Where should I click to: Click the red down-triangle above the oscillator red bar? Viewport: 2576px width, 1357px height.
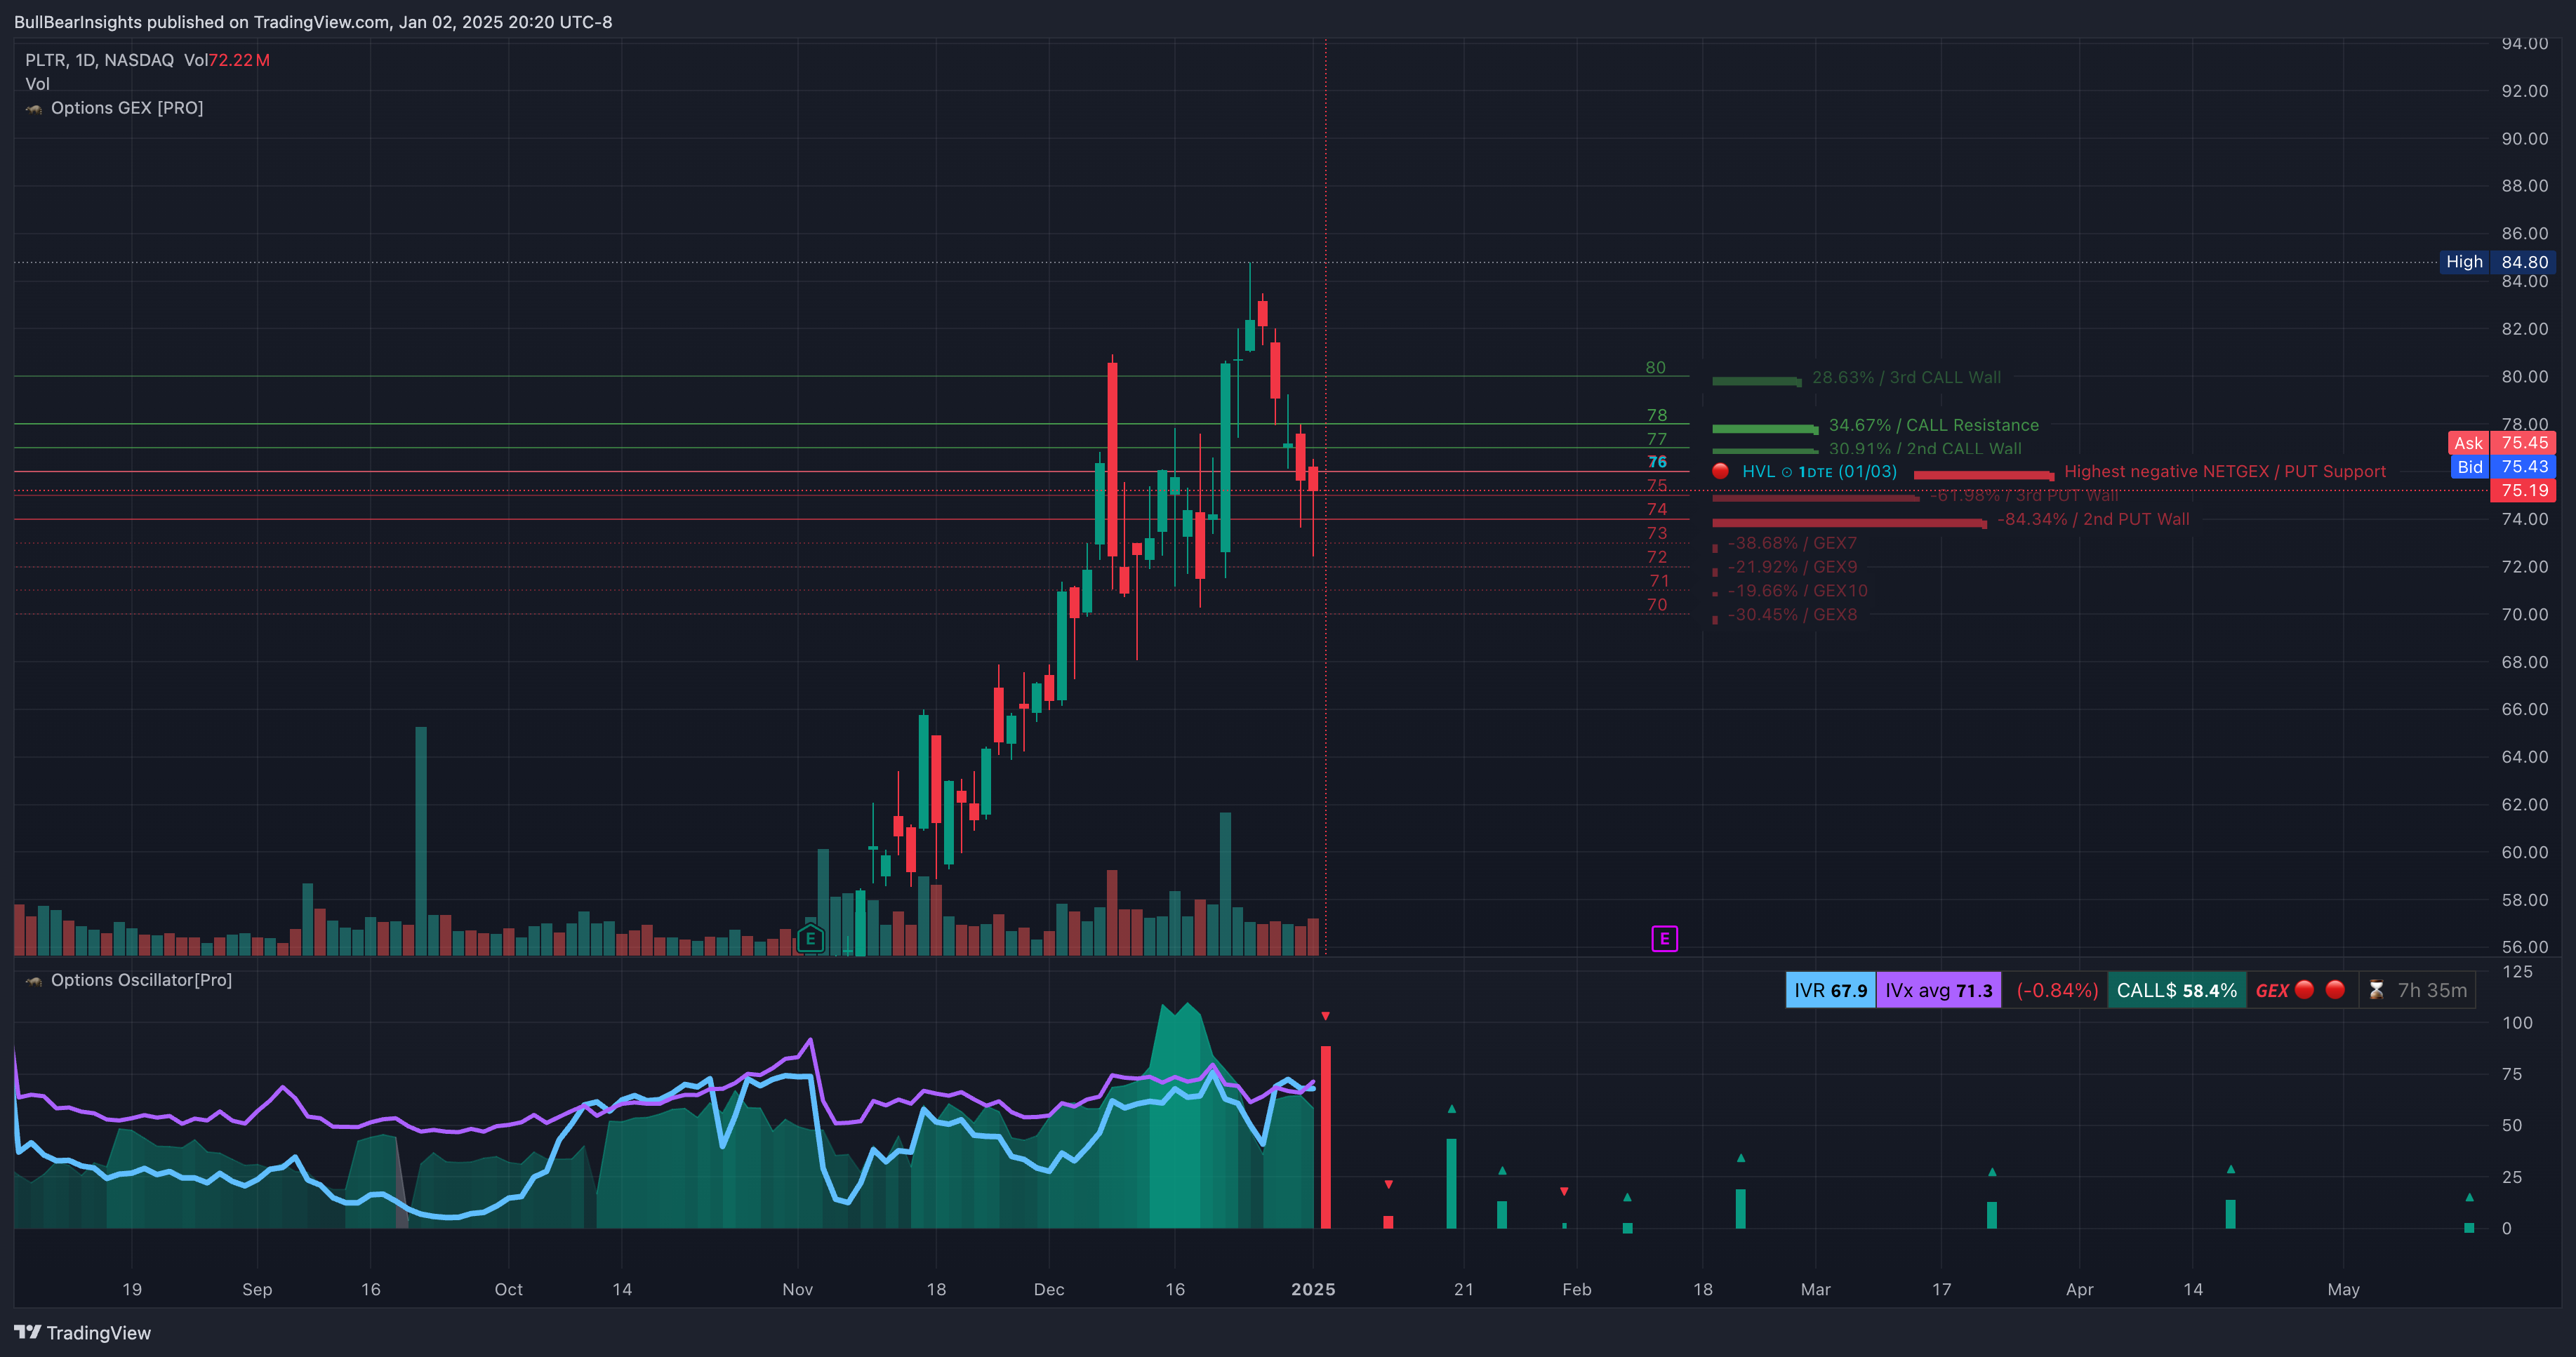point(1325,1016)
